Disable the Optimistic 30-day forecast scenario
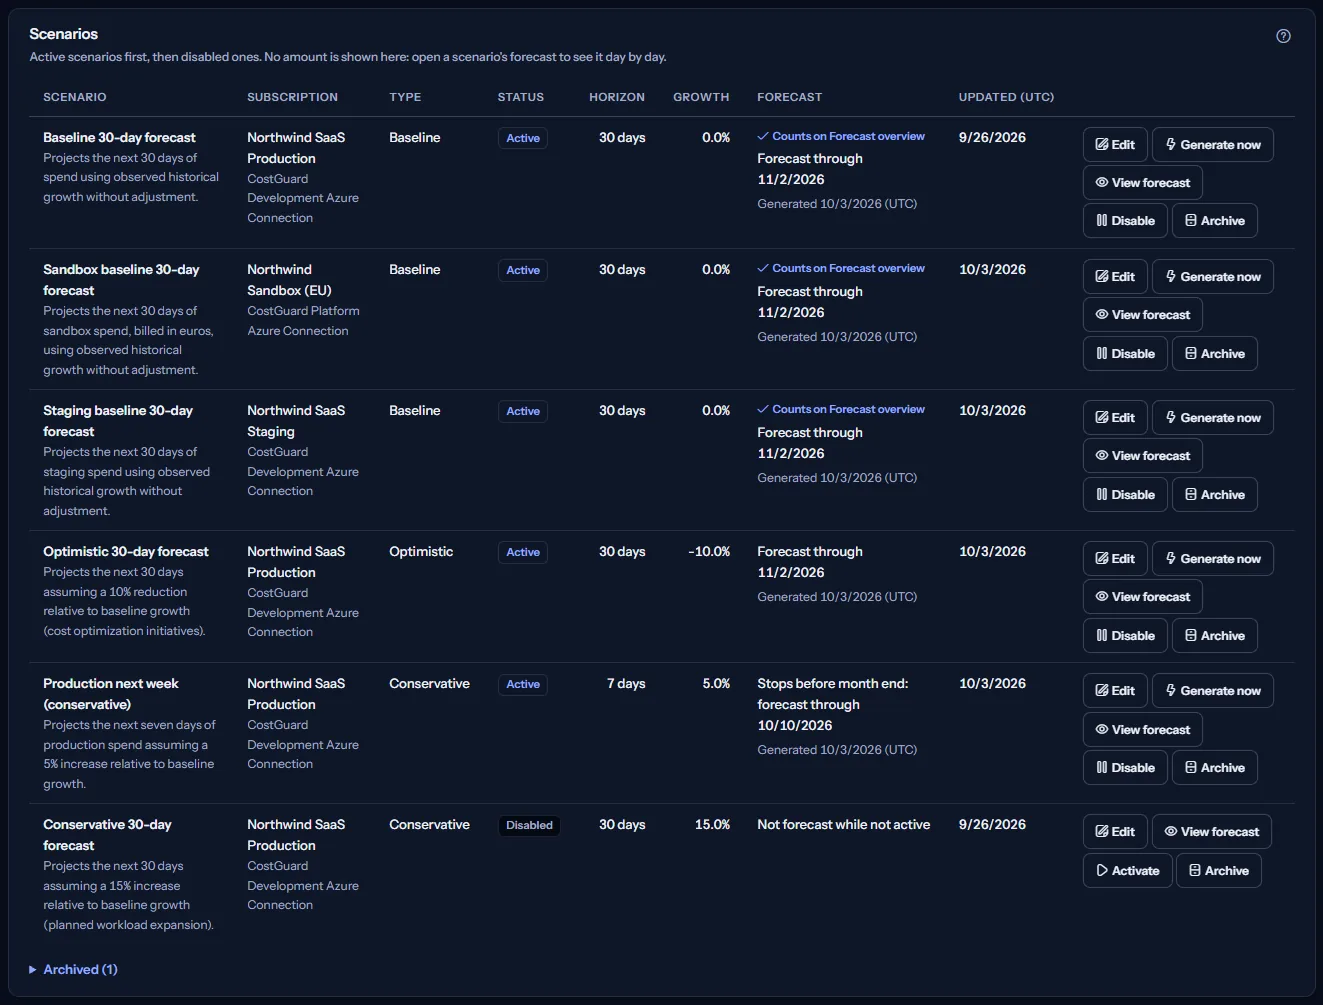 (x=1125, y=636)
